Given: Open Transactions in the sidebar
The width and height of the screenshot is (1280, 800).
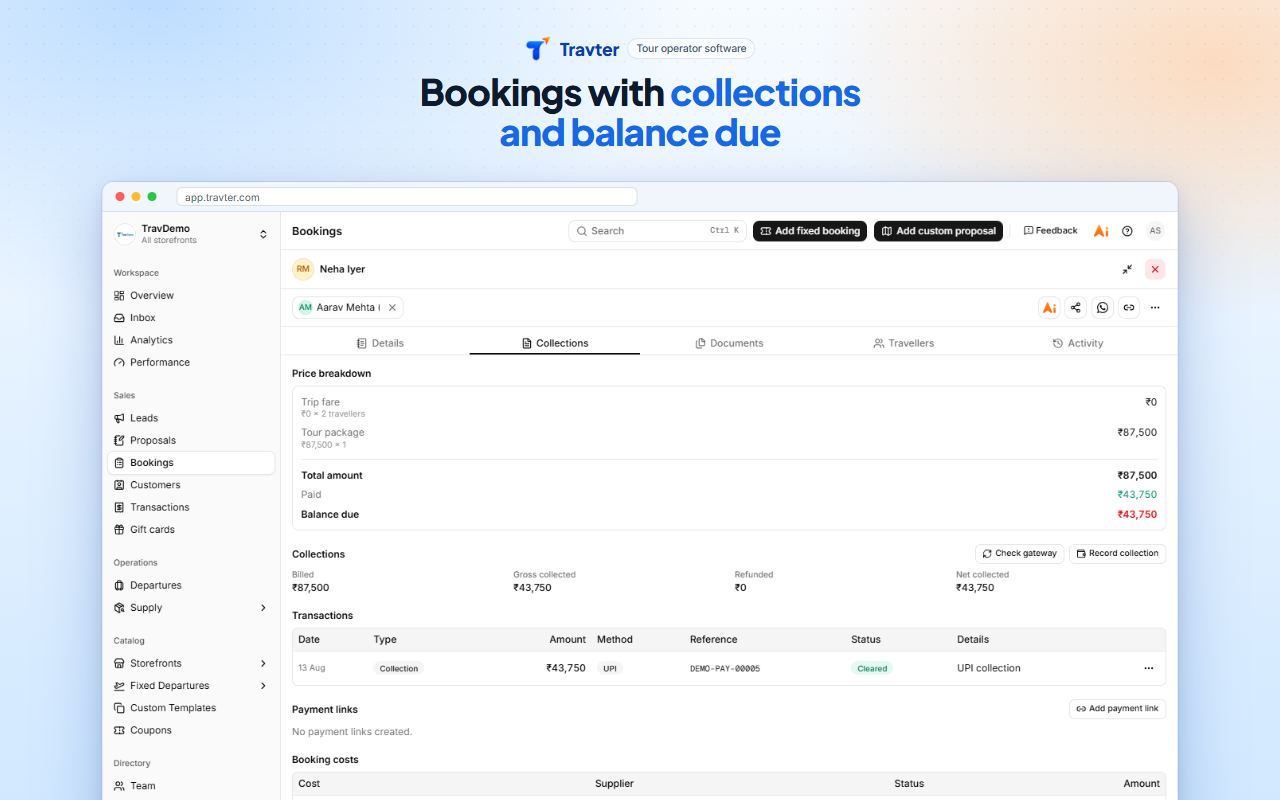Looking at the screenshot, I should [x=191, y=507].
